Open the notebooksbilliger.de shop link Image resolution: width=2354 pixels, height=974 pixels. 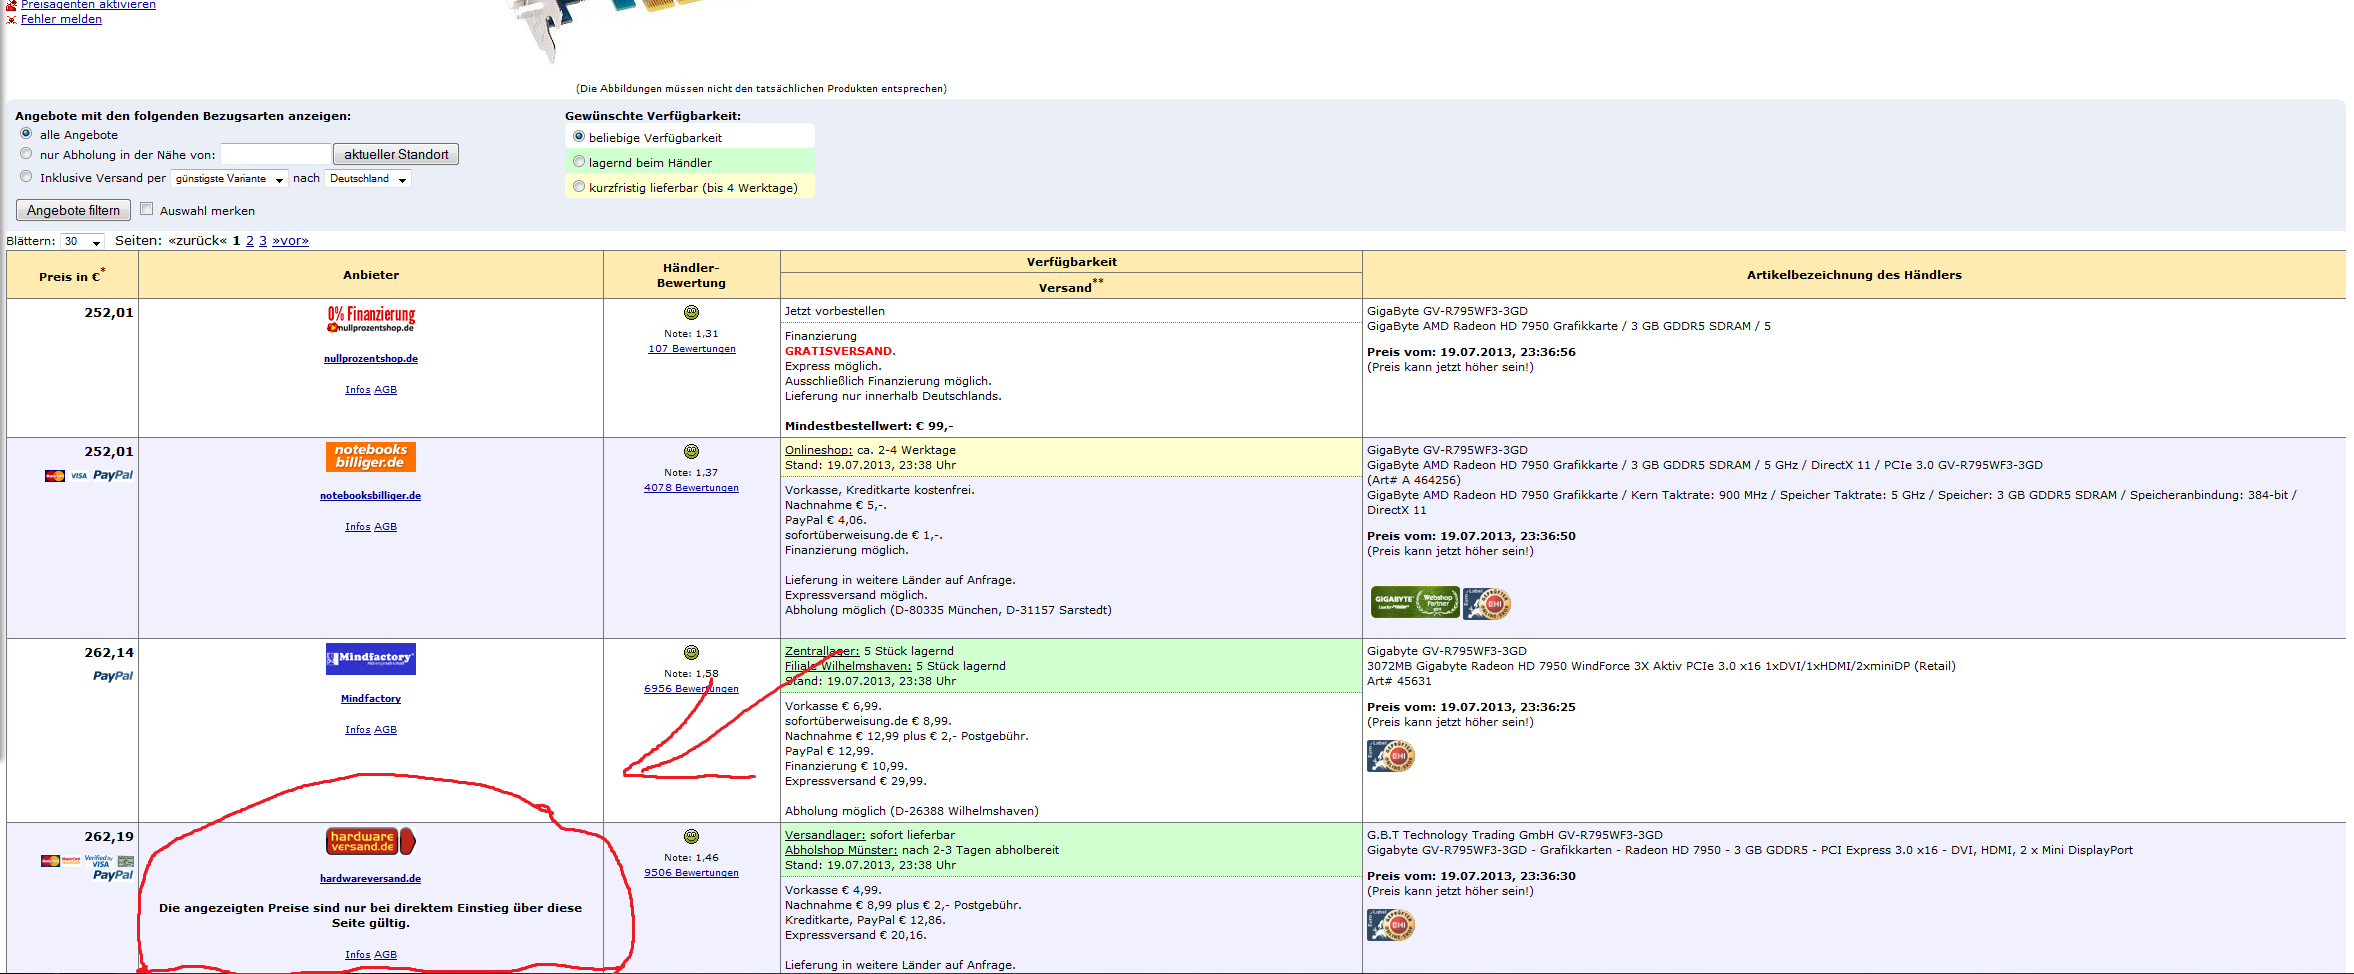(371, 496)
